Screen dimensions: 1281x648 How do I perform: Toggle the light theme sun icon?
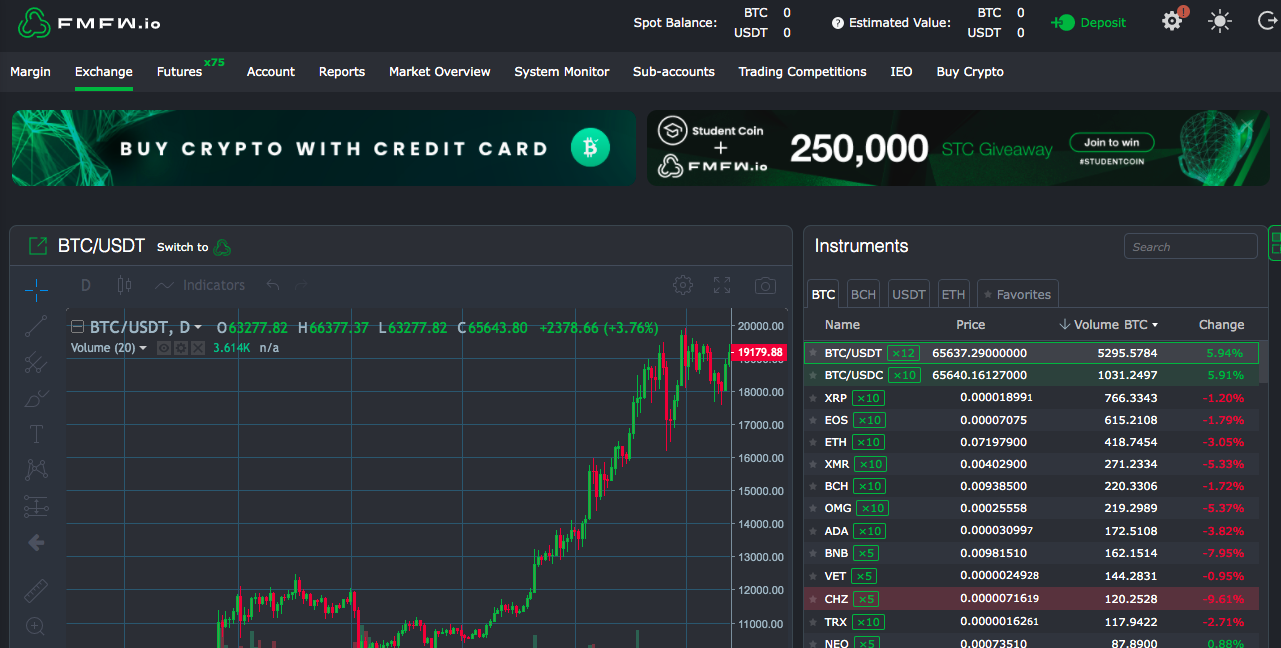(x=1219, y=21)
